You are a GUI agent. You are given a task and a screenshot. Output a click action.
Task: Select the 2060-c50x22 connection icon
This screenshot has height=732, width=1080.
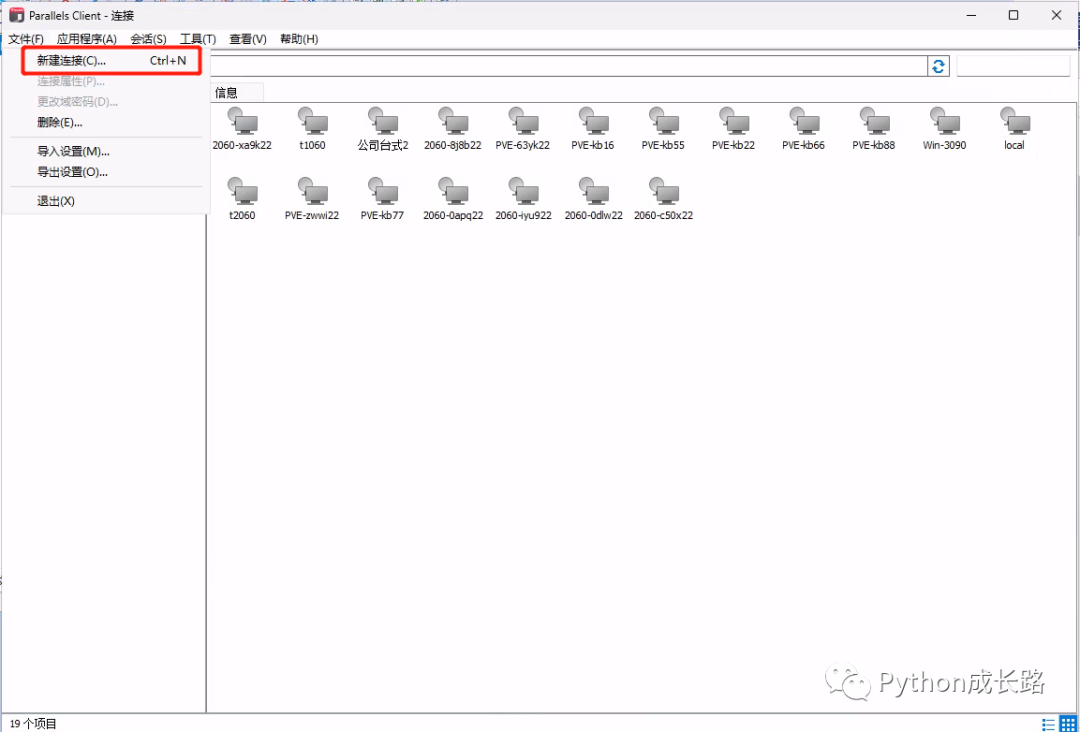click(663, 190)
